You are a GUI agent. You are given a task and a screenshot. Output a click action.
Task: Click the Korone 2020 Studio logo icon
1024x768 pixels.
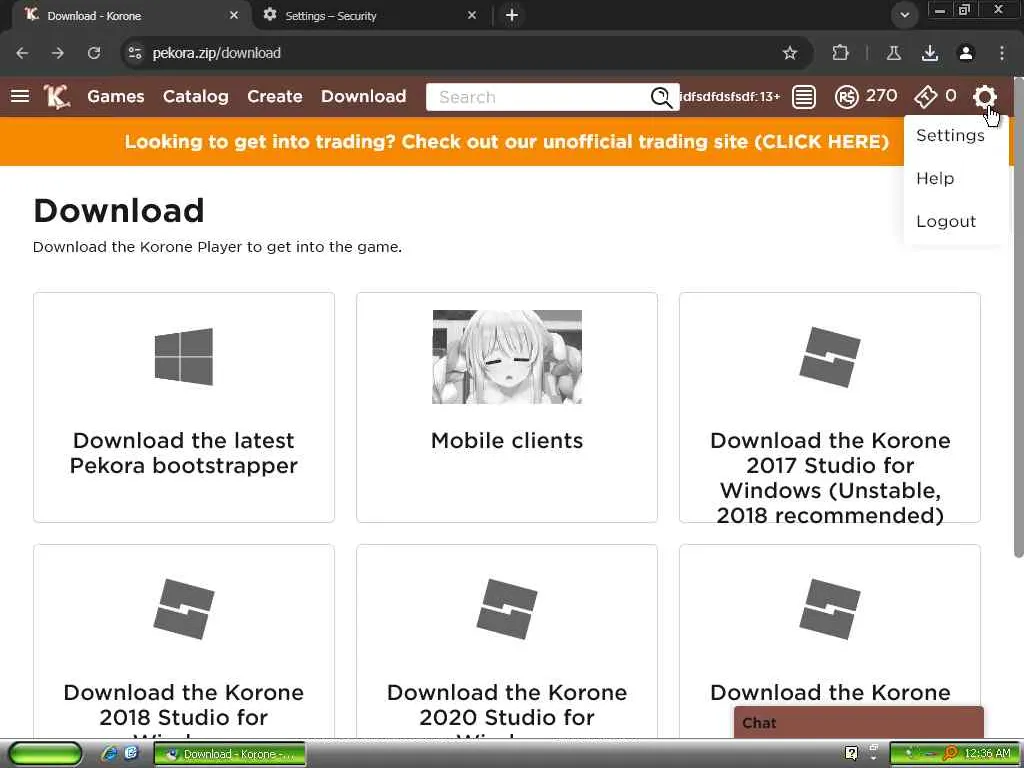507,609
